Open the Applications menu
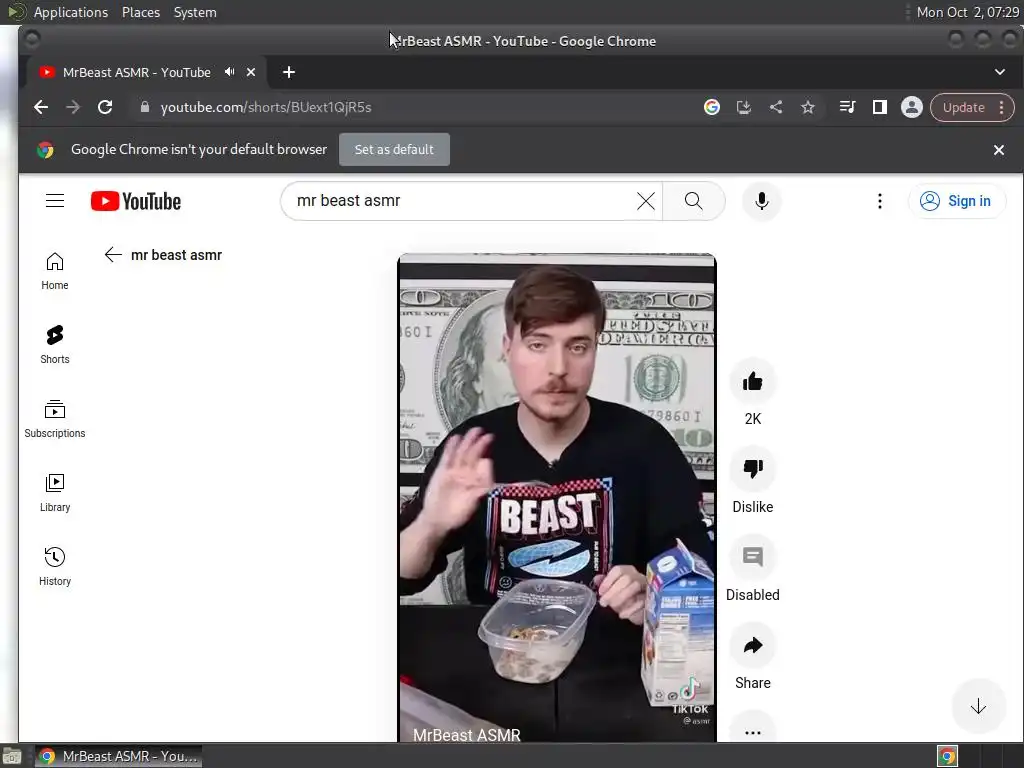The image size is (1024, 768). coord(71,12)
